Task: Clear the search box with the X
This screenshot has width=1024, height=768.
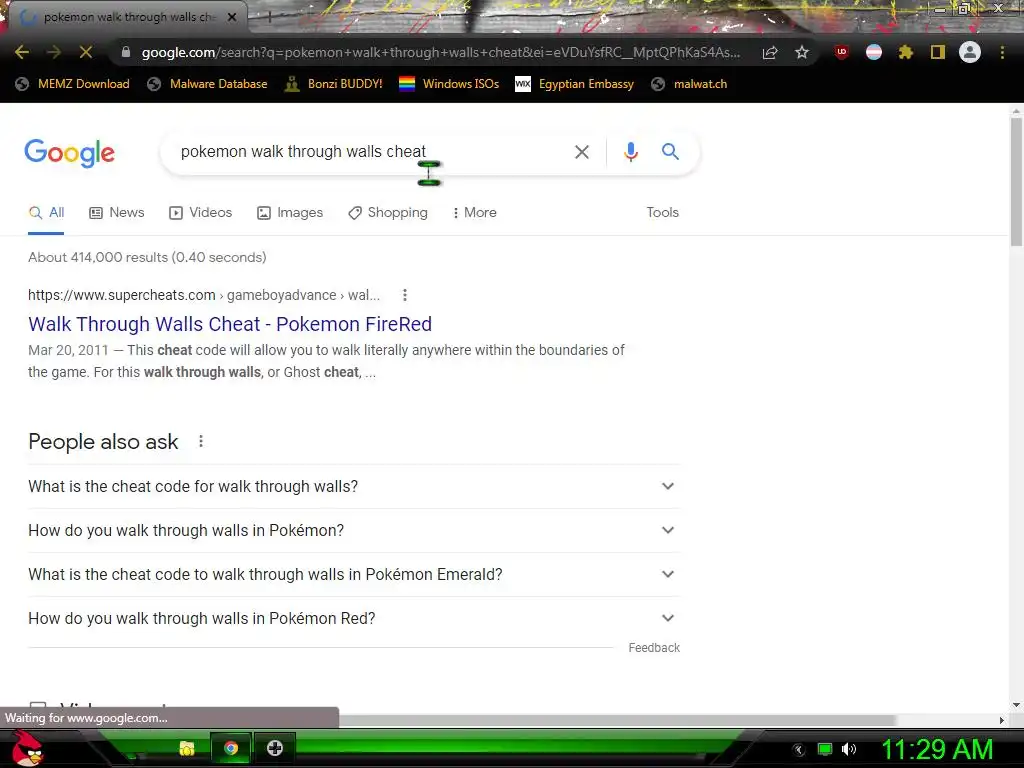Action: pos(581,152)
